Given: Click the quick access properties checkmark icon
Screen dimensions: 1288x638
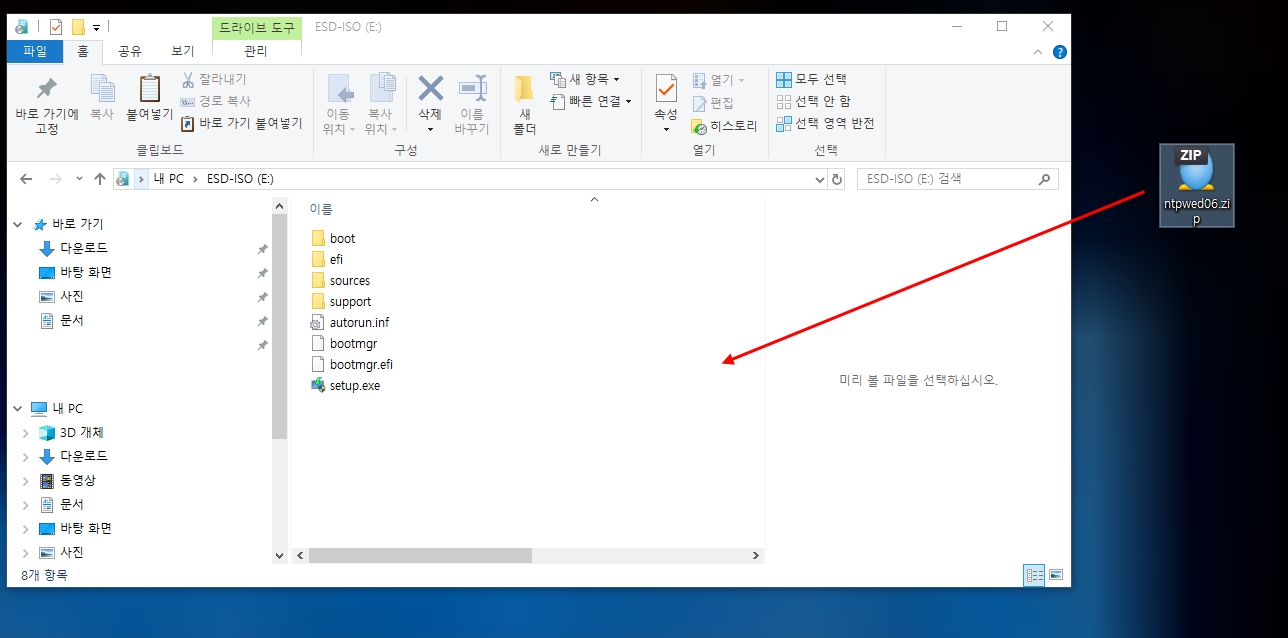Looking at the screenshot, I should (x=56, y=27).
